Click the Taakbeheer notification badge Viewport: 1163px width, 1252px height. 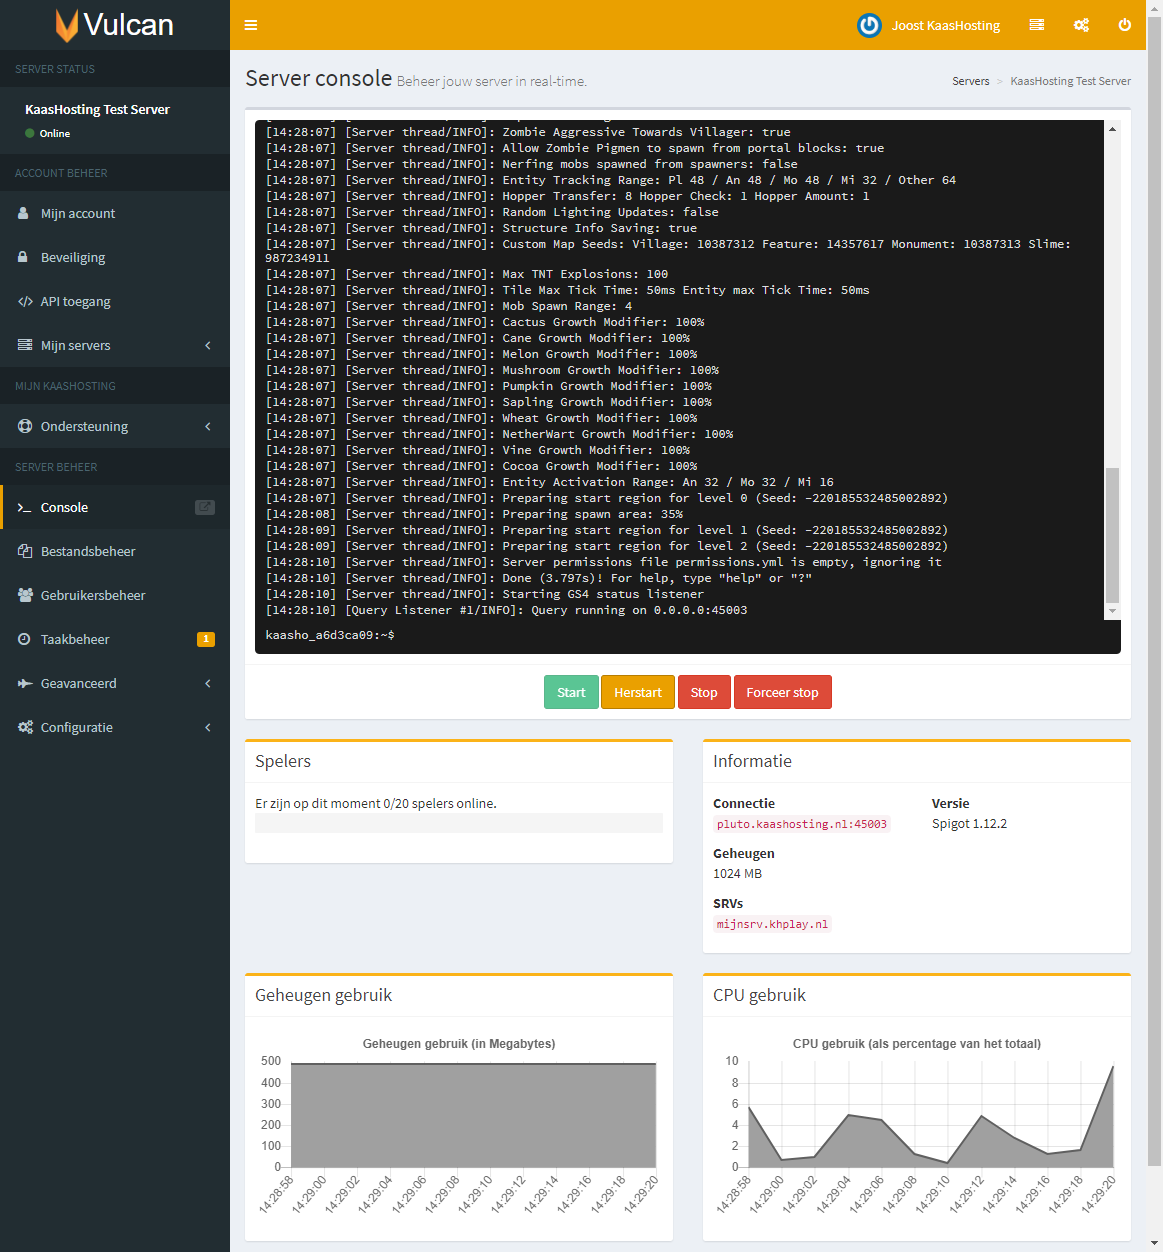point(206,639)
